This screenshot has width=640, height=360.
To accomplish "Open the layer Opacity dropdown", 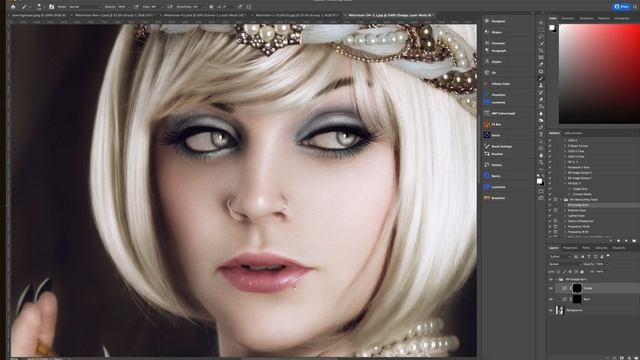I will pyautogui.click(x=601, y=264).
